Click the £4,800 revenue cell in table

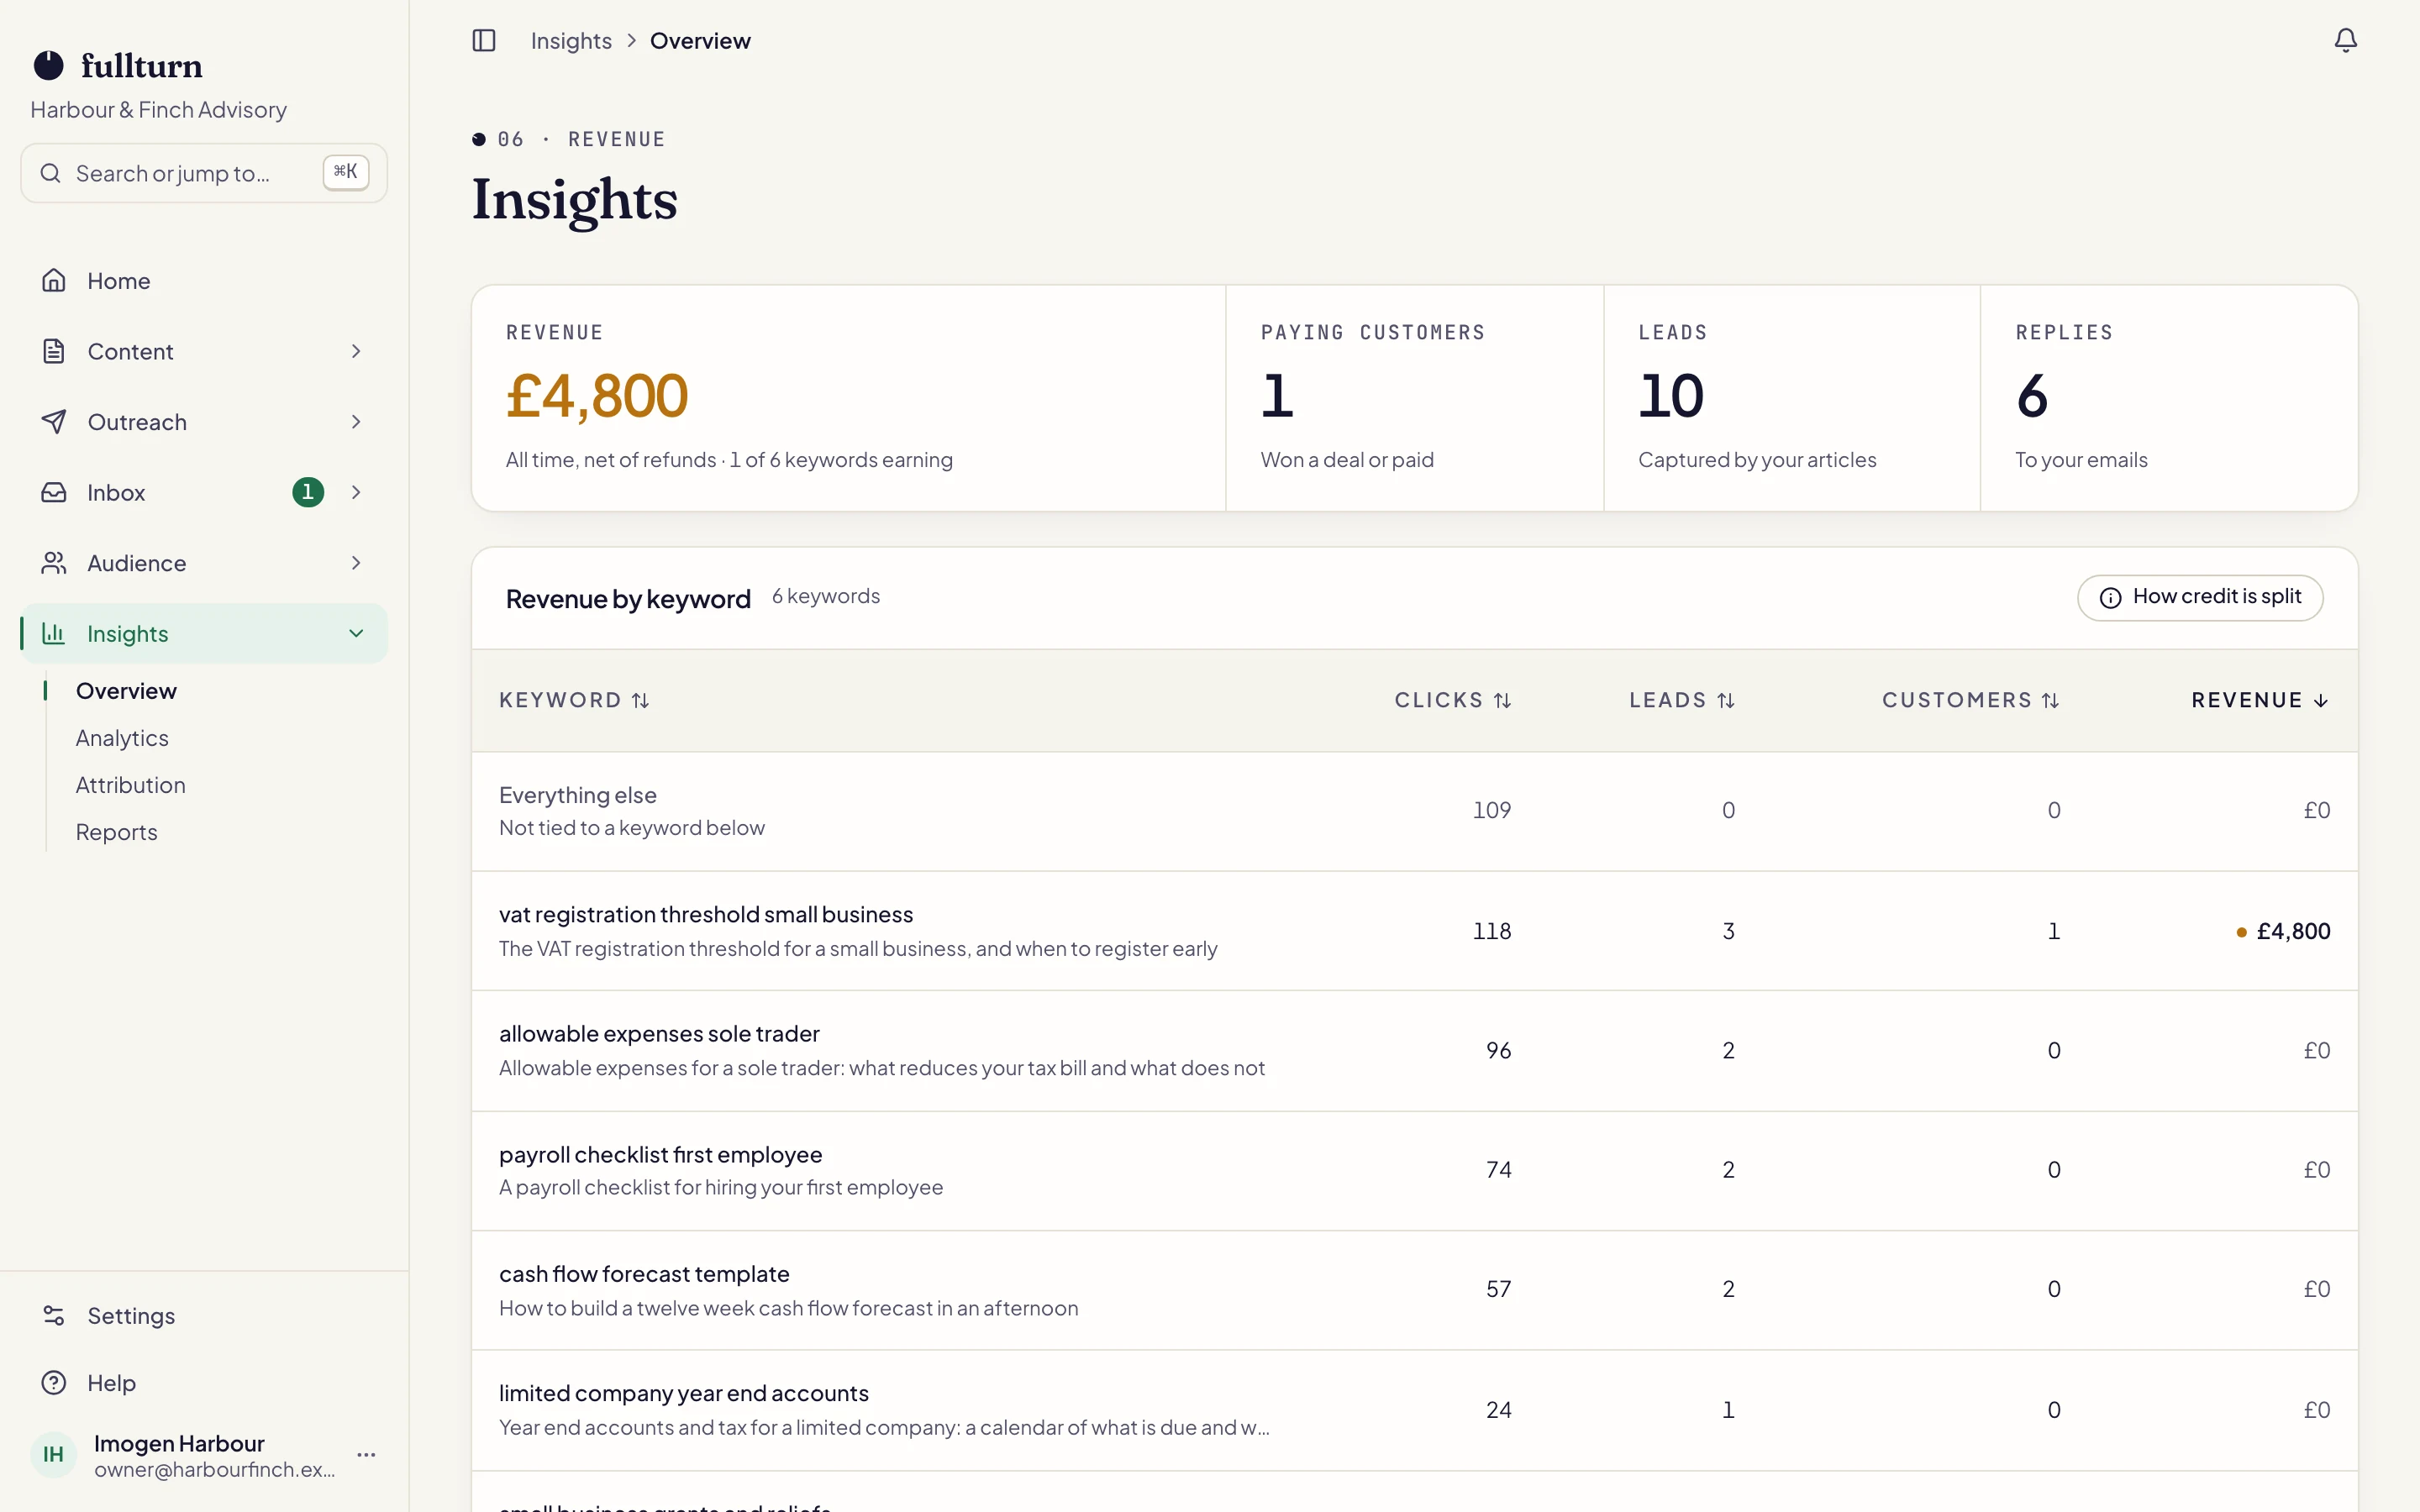[2283, 931]
